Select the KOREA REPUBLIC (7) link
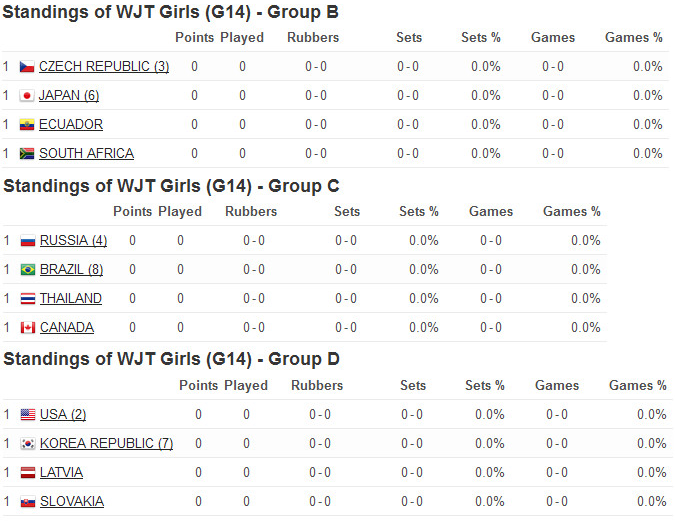The width and height of the screenshot is (675, 521). pos(106,444)
